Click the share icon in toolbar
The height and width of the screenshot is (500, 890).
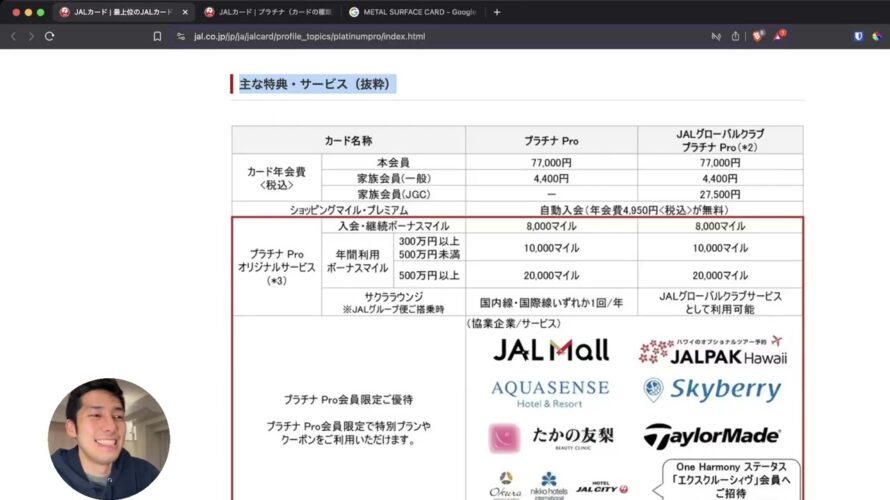[x=736, y=36]
